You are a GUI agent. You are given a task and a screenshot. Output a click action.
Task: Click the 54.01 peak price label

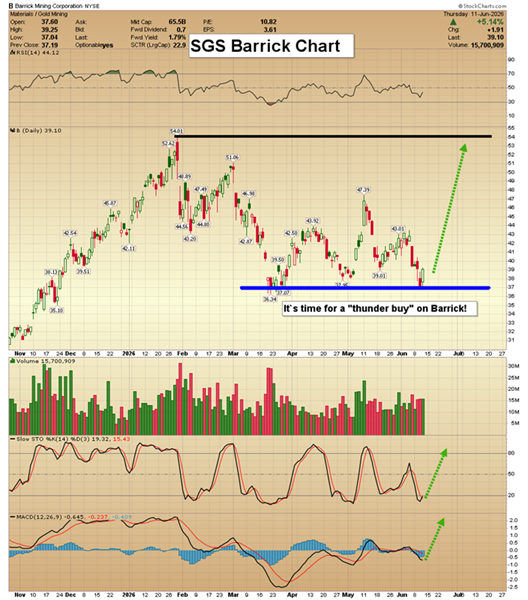coord(176,131)
